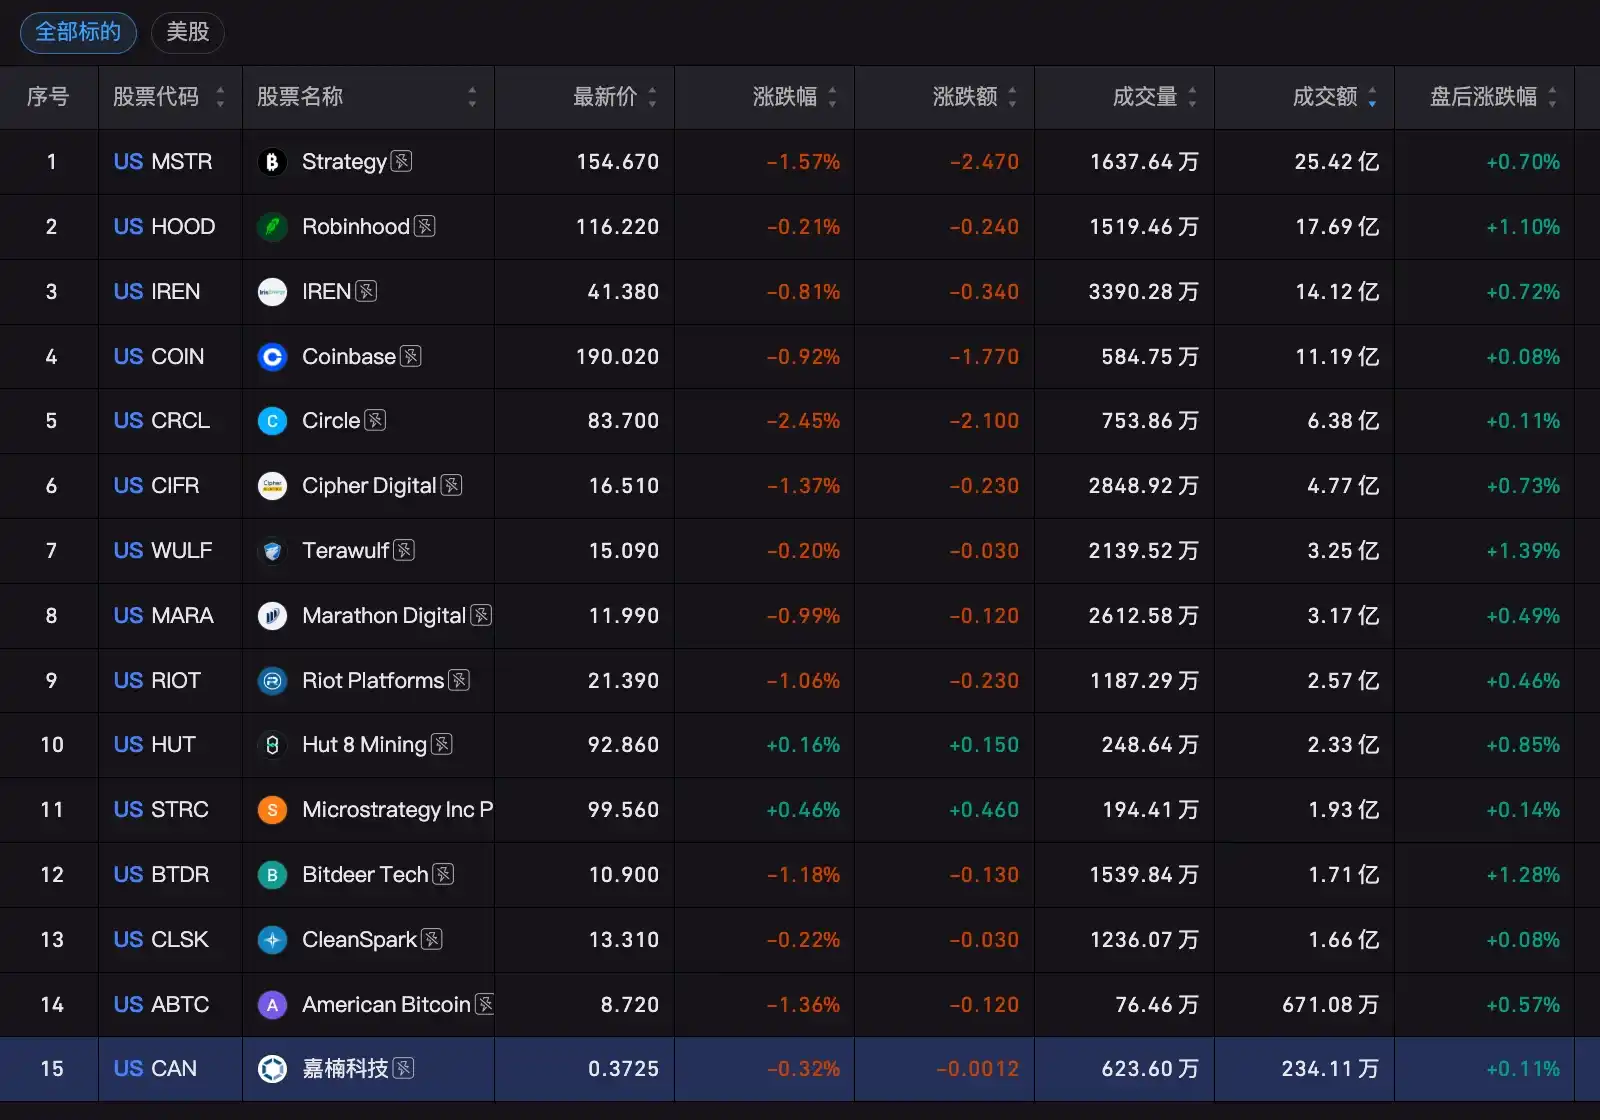The height and width of the screenshot is (1120, 1600).
Task: Click the Circle company logo
Action: (x=272, y=421)
